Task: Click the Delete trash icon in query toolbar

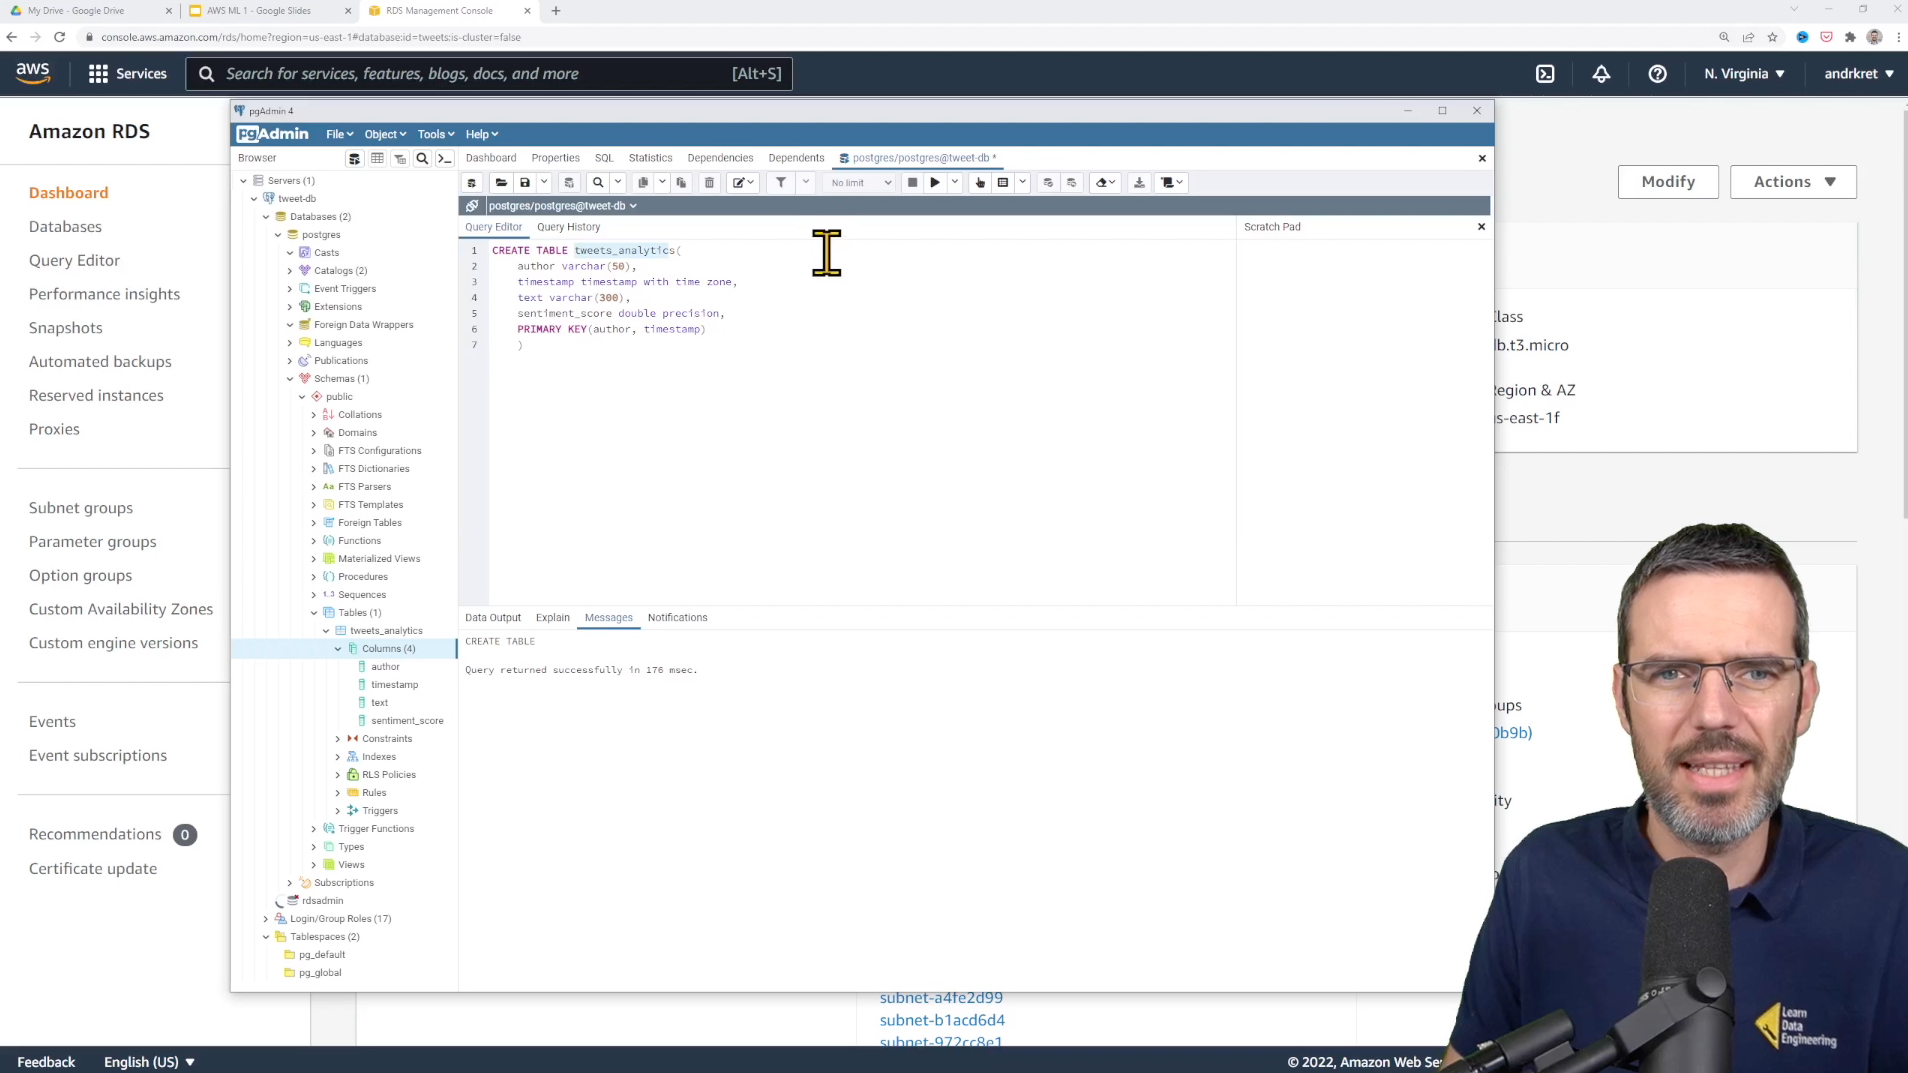Action: point(709,182)
